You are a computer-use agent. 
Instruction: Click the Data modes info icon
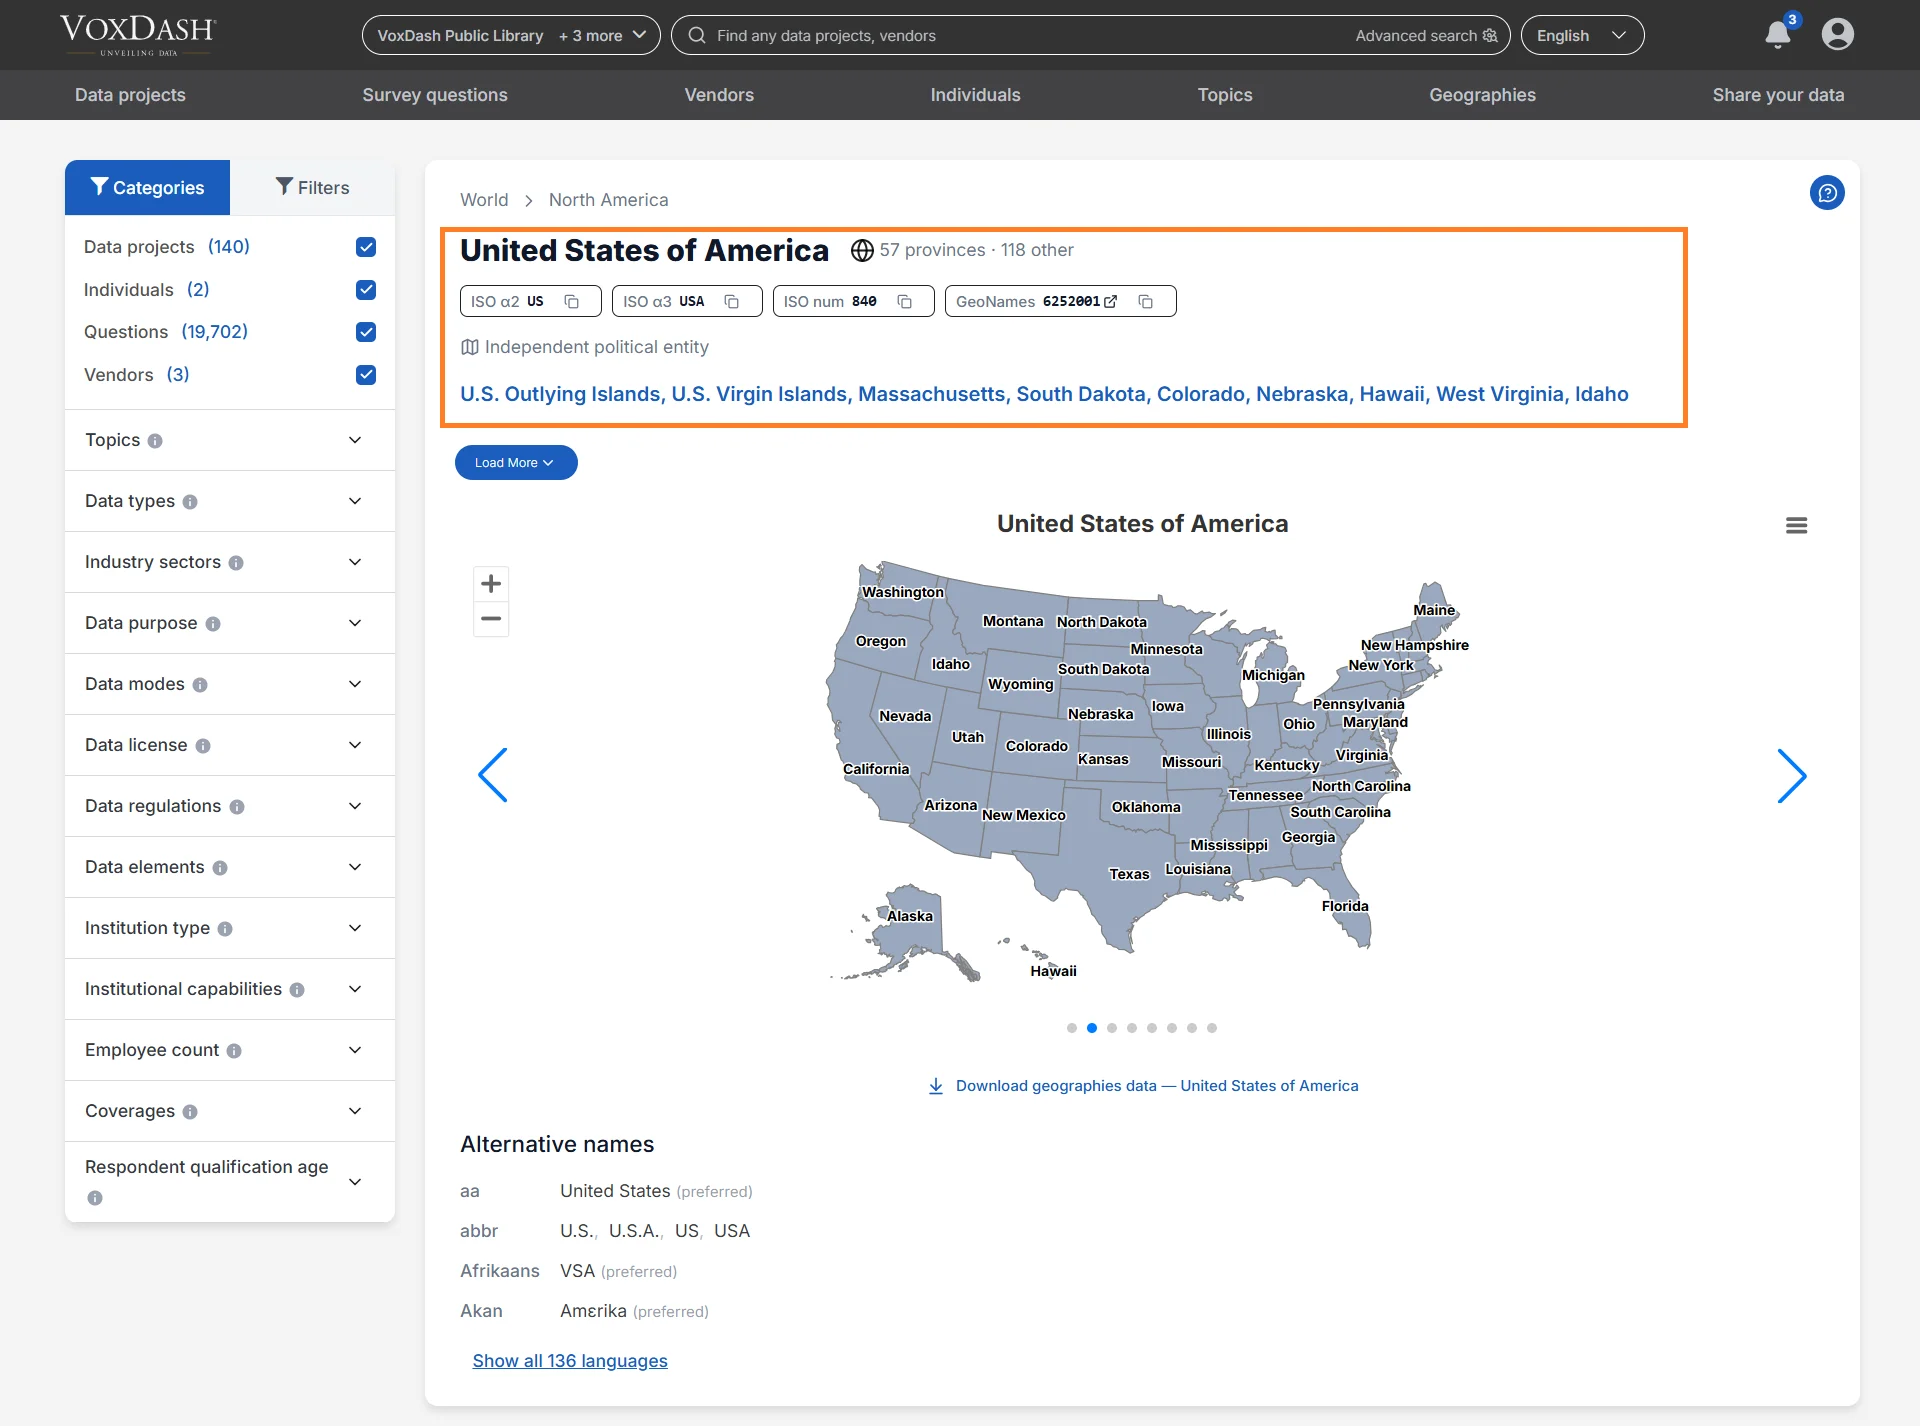[200, 685]
